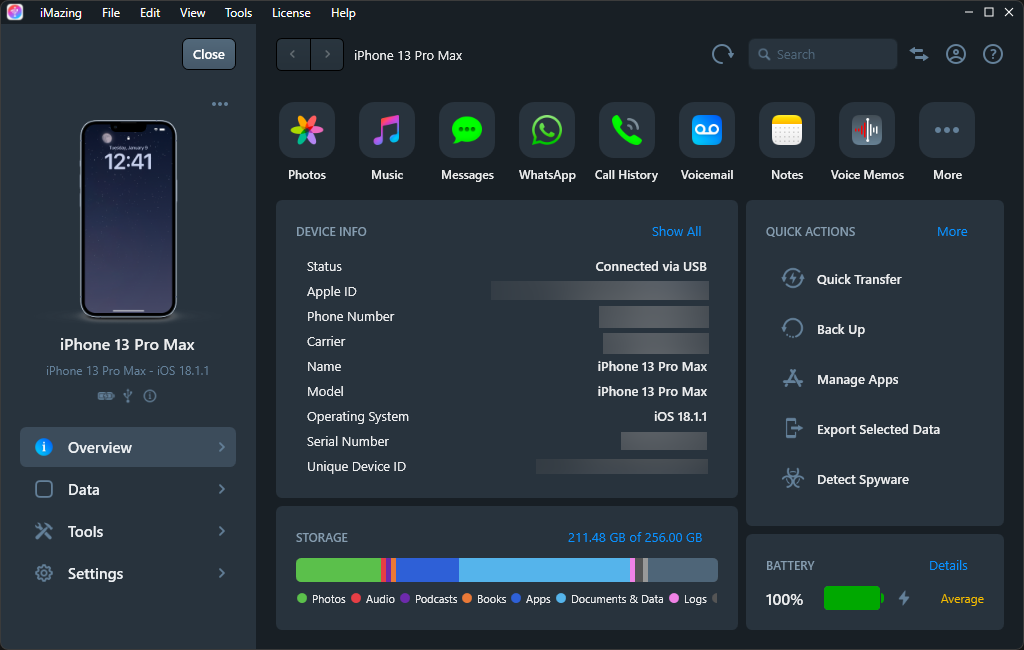Open the user account icon

[x=956, y=54]
